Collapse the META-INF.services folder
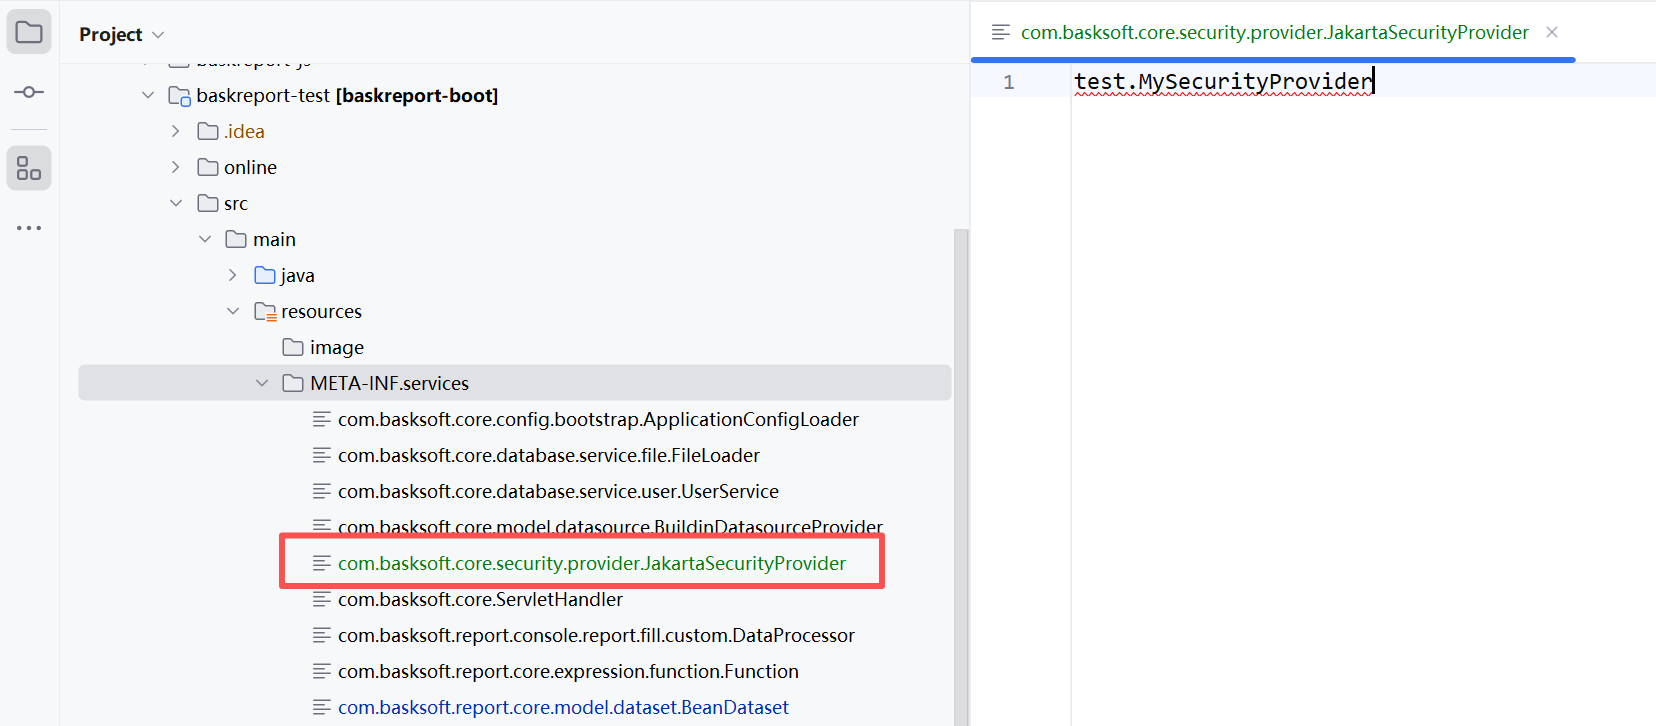This screenshot has width=1656, height=726. pos(262,383)
